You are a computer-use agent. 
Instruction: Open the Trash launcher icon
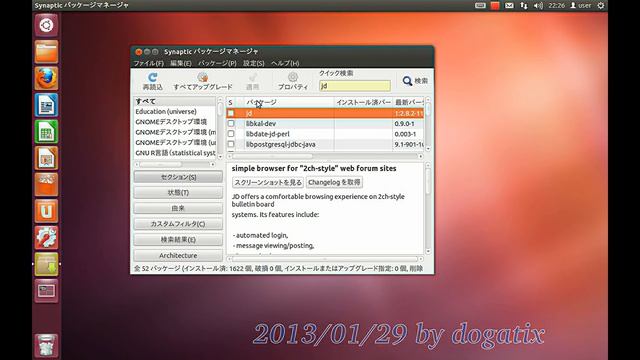[x=46, y=345]
